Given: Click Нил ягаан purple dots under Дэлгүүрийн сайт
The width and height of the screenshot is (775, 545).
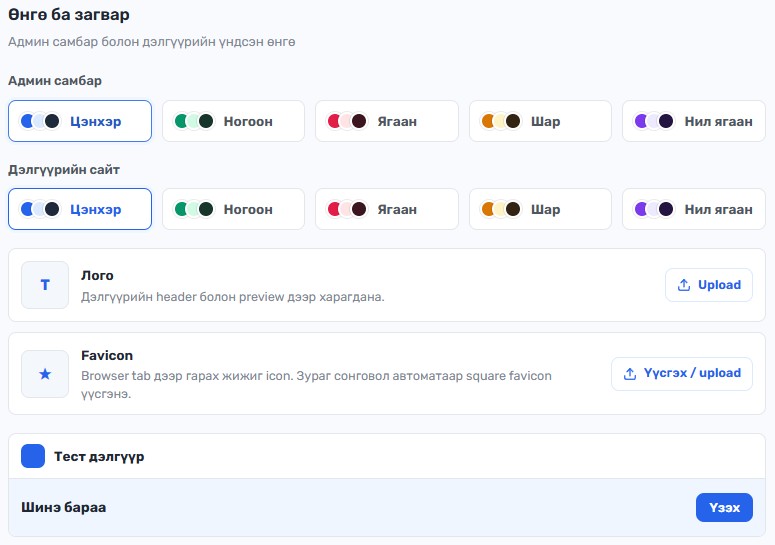Looking at the screenshot, I should click(x=654, y=209).
